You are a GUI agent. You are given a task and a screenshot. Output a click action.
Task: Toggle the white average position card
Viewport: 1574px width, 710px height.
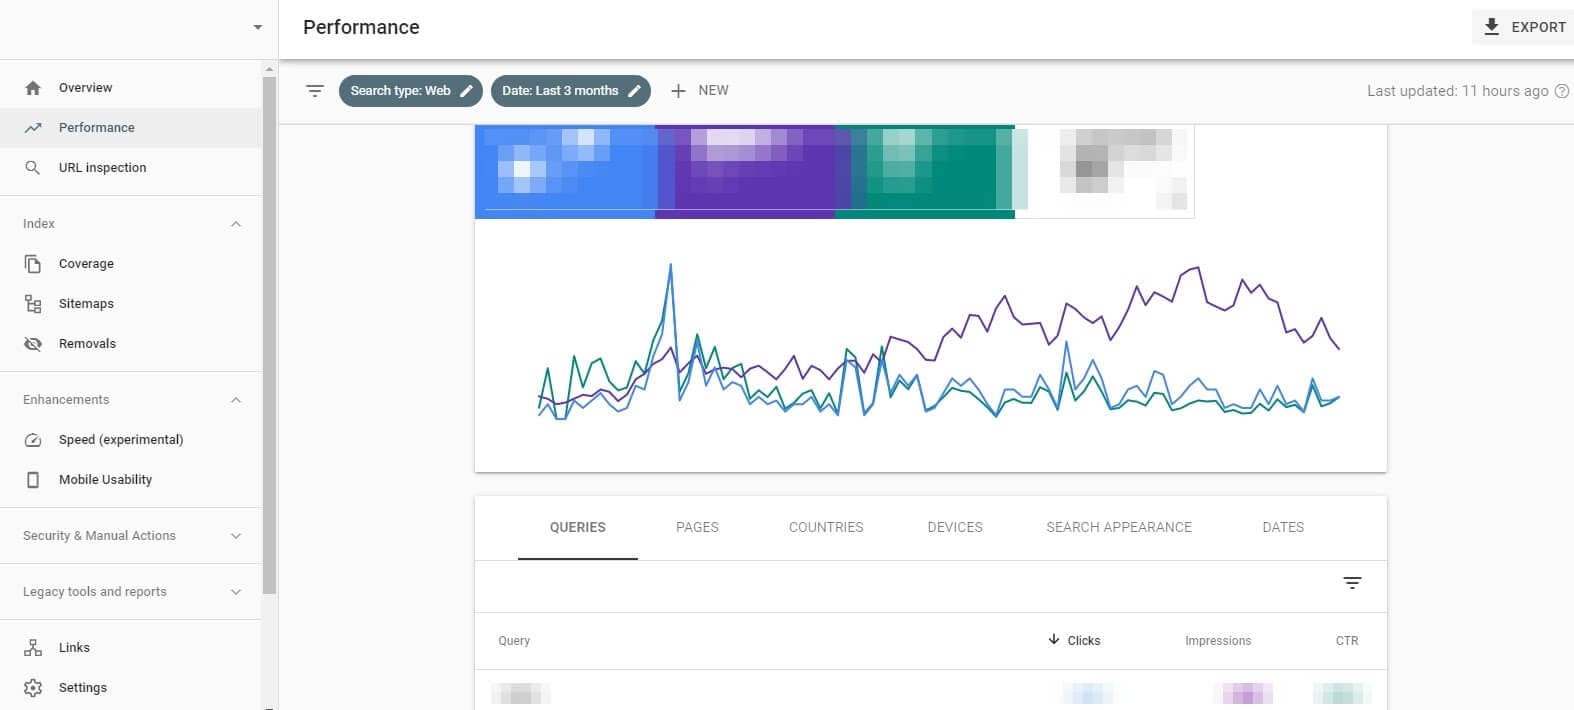coord(1105,171)
